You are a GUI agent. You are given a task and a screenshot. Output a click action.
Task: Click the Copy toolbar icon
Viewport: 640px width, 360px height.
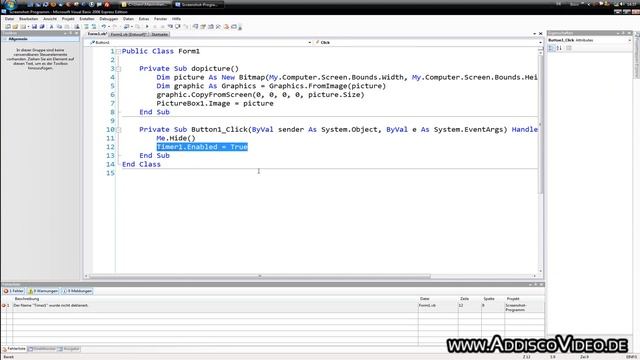59,27
